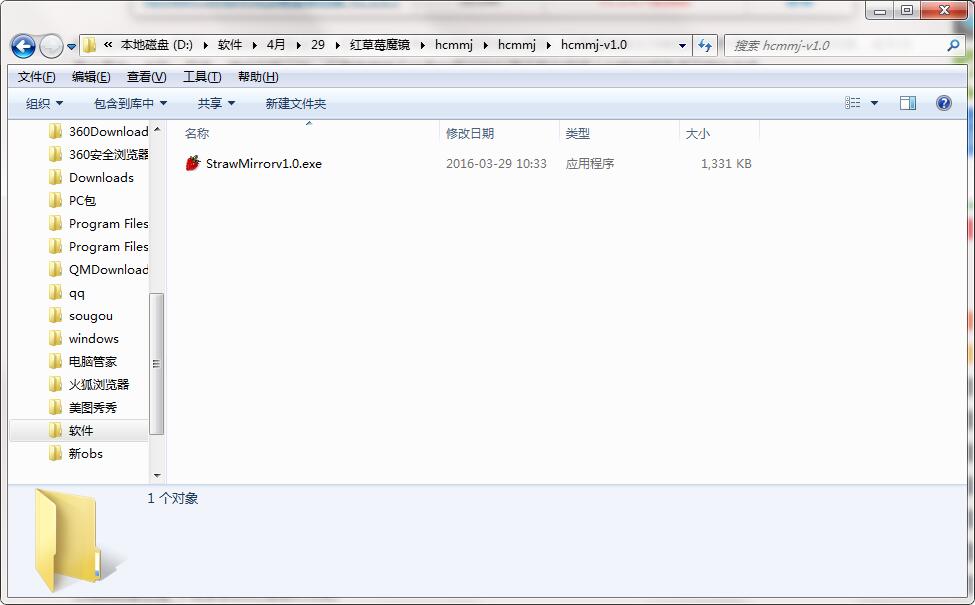
Task: Toggle the preview pane icon
Action: (908, 103)
